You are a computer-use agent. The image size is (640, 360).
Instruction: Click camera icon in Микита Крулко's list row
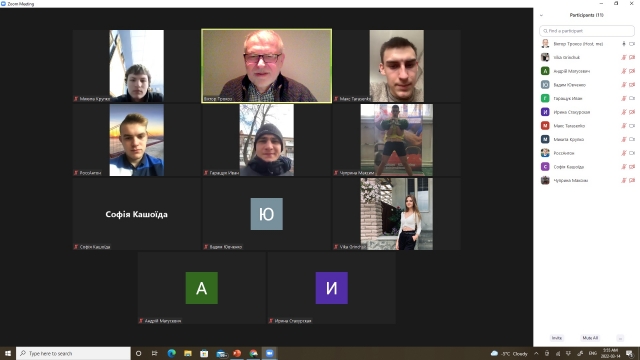pos(632,139)
